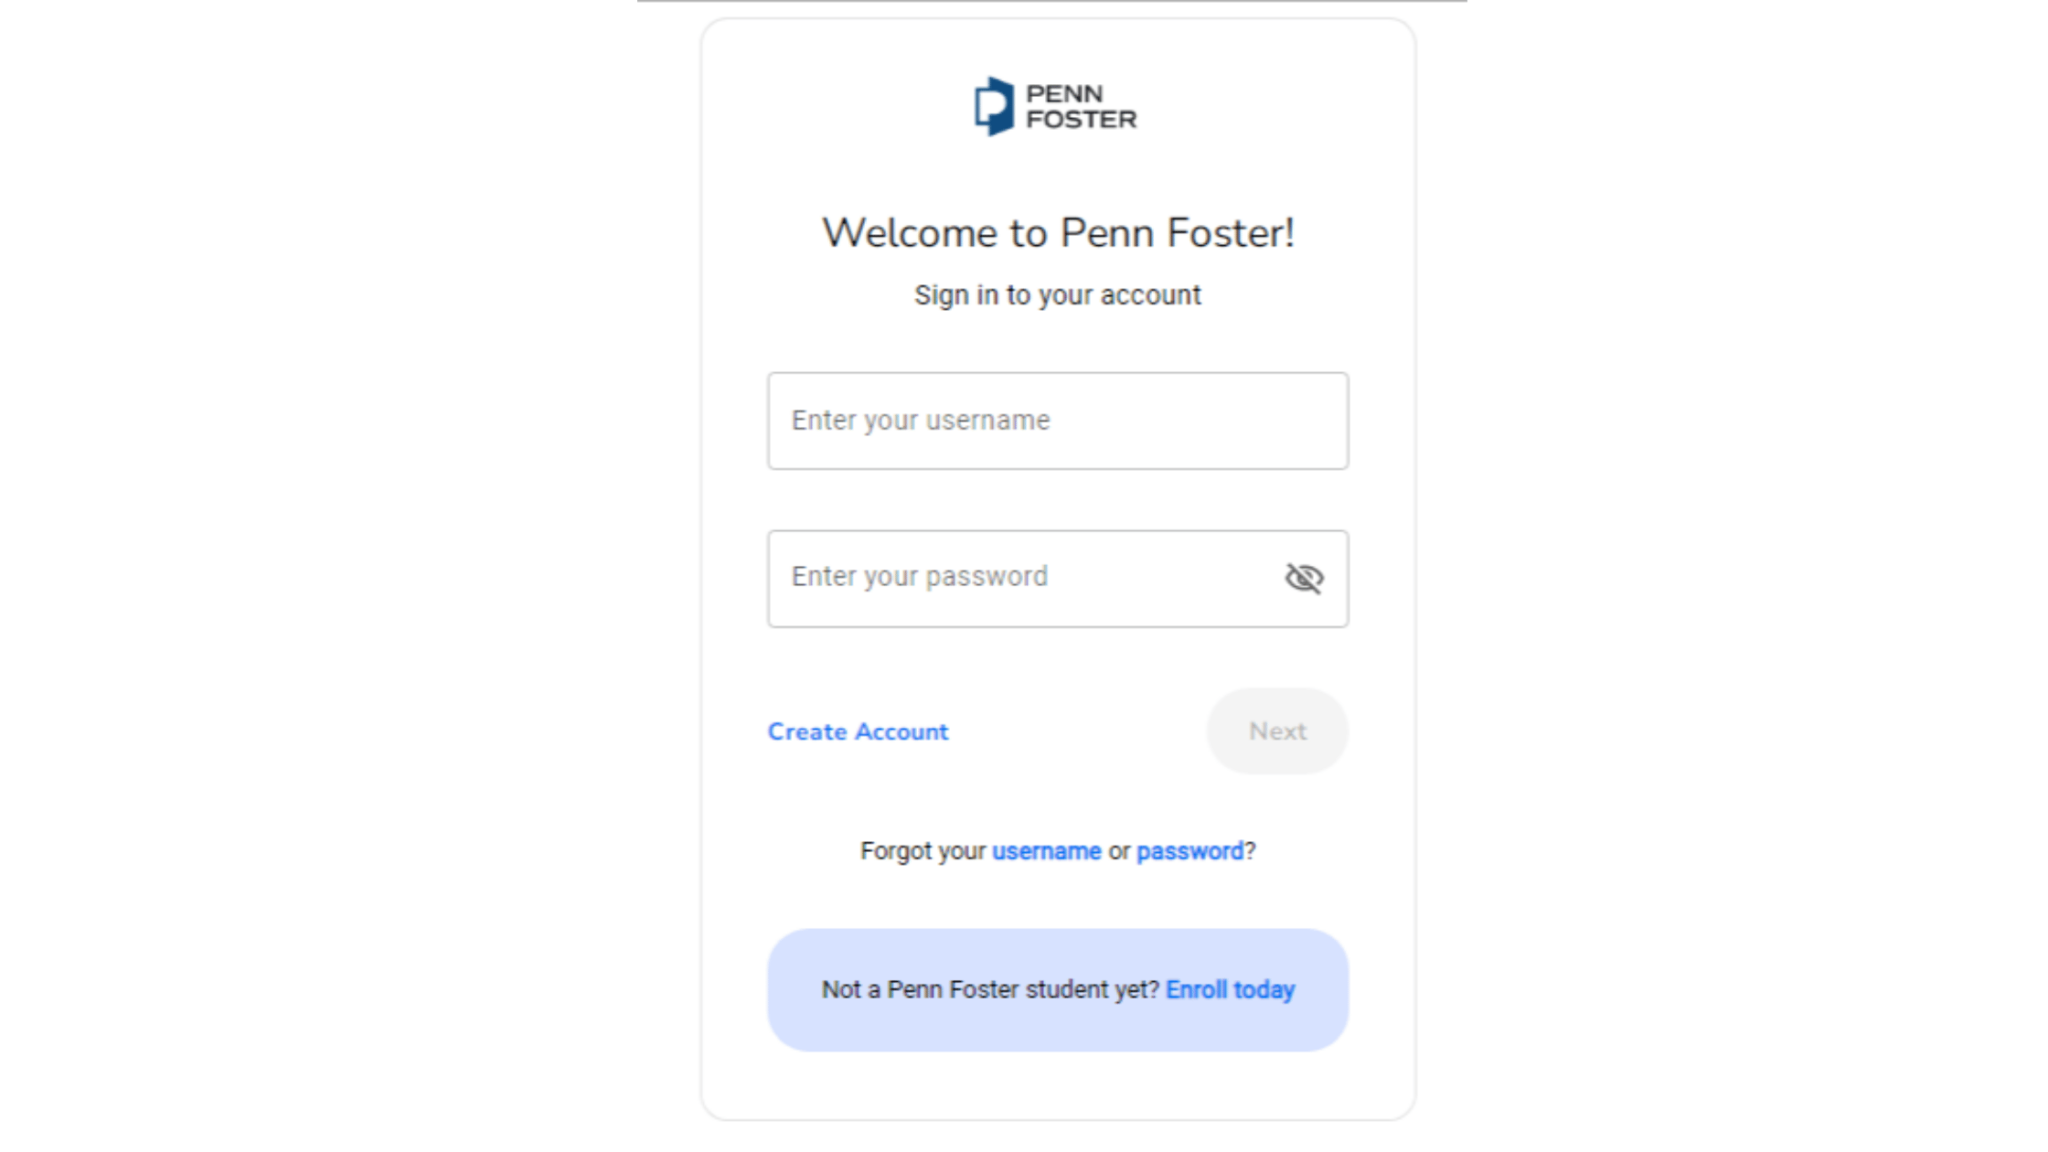Click the 'Not a Penn Foster student yet?' text
Image resolution: width=2048 pixels, height=1152 pixels.
click(990, 990)
